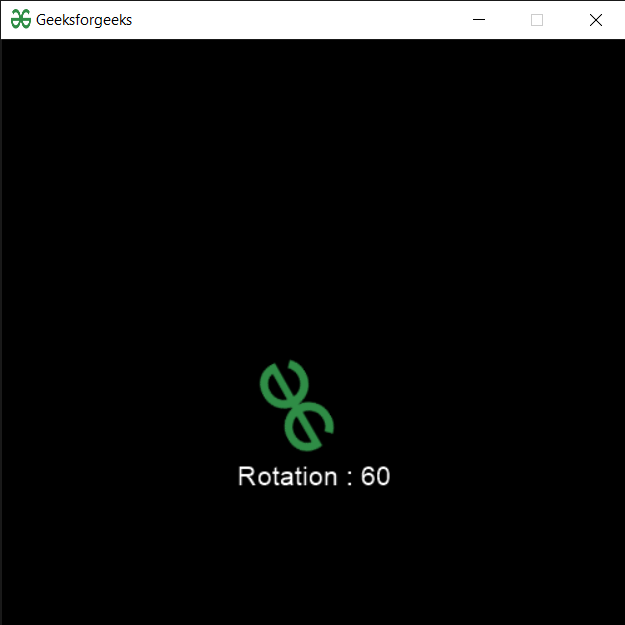
Task: Click the 'Geeksforgeeks' window title text
Action: click(84, 20)
